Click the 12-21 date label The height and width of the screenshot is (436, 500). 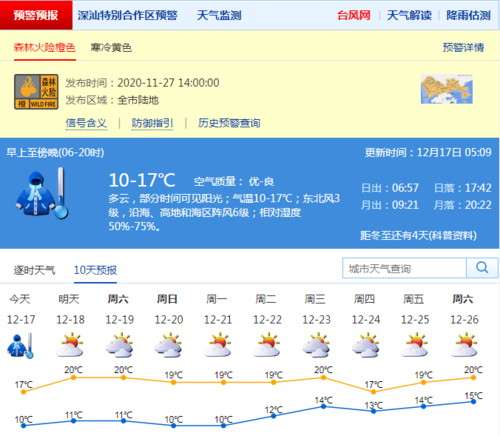click(x=218, y=320)
